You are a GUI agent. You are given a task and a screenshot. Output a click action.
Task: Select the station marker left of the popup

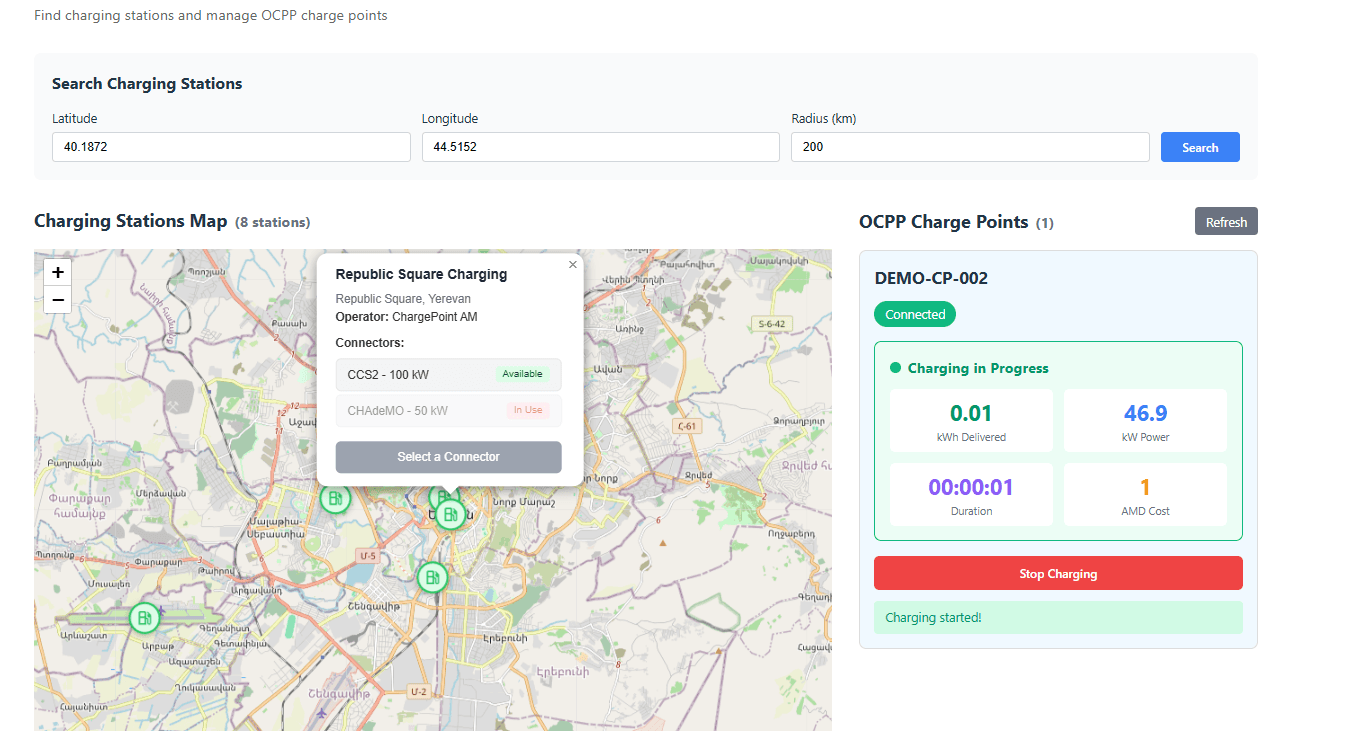click(336, 497)
